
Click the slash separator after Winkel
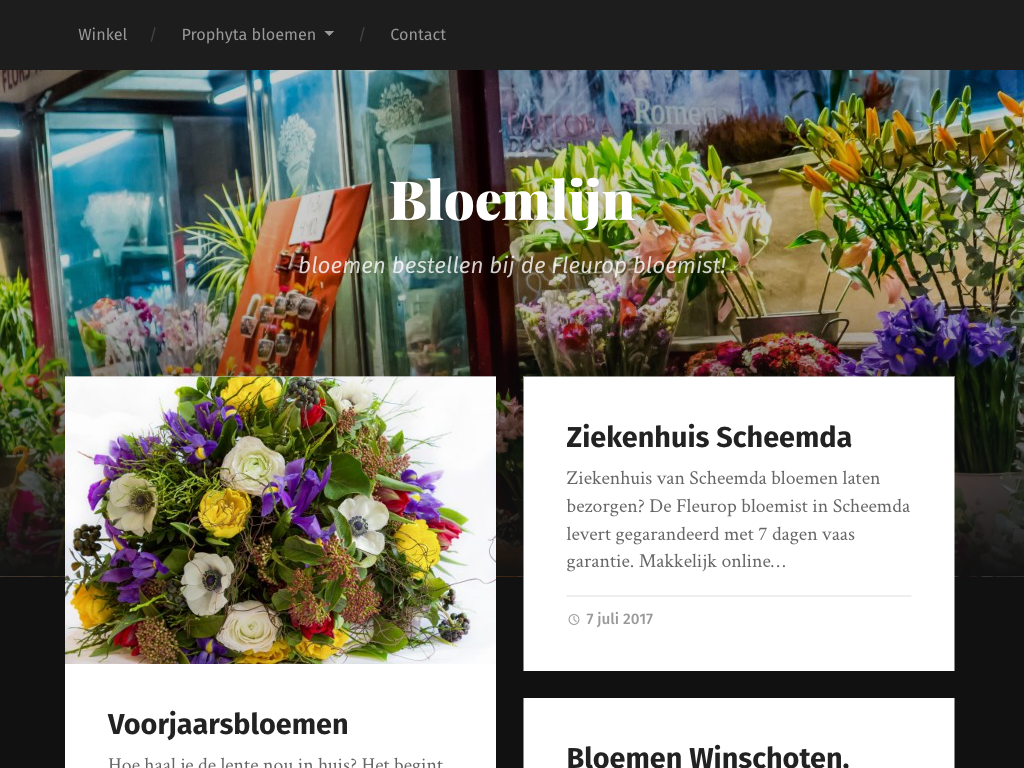click(153, 35)
